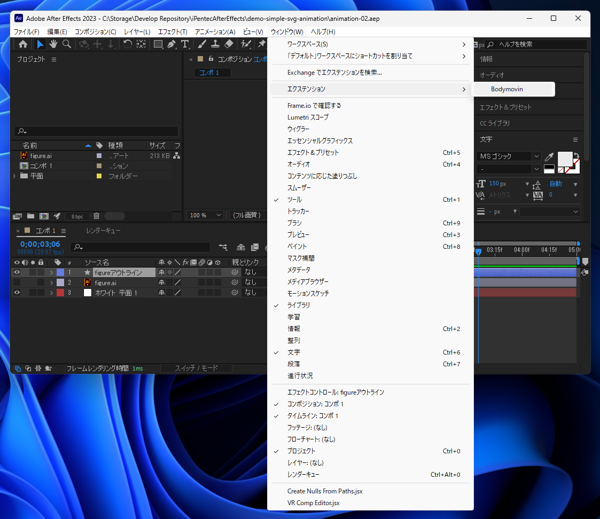
Task: Open the 100 % zoom dropdown
Action: coord(205,215)
